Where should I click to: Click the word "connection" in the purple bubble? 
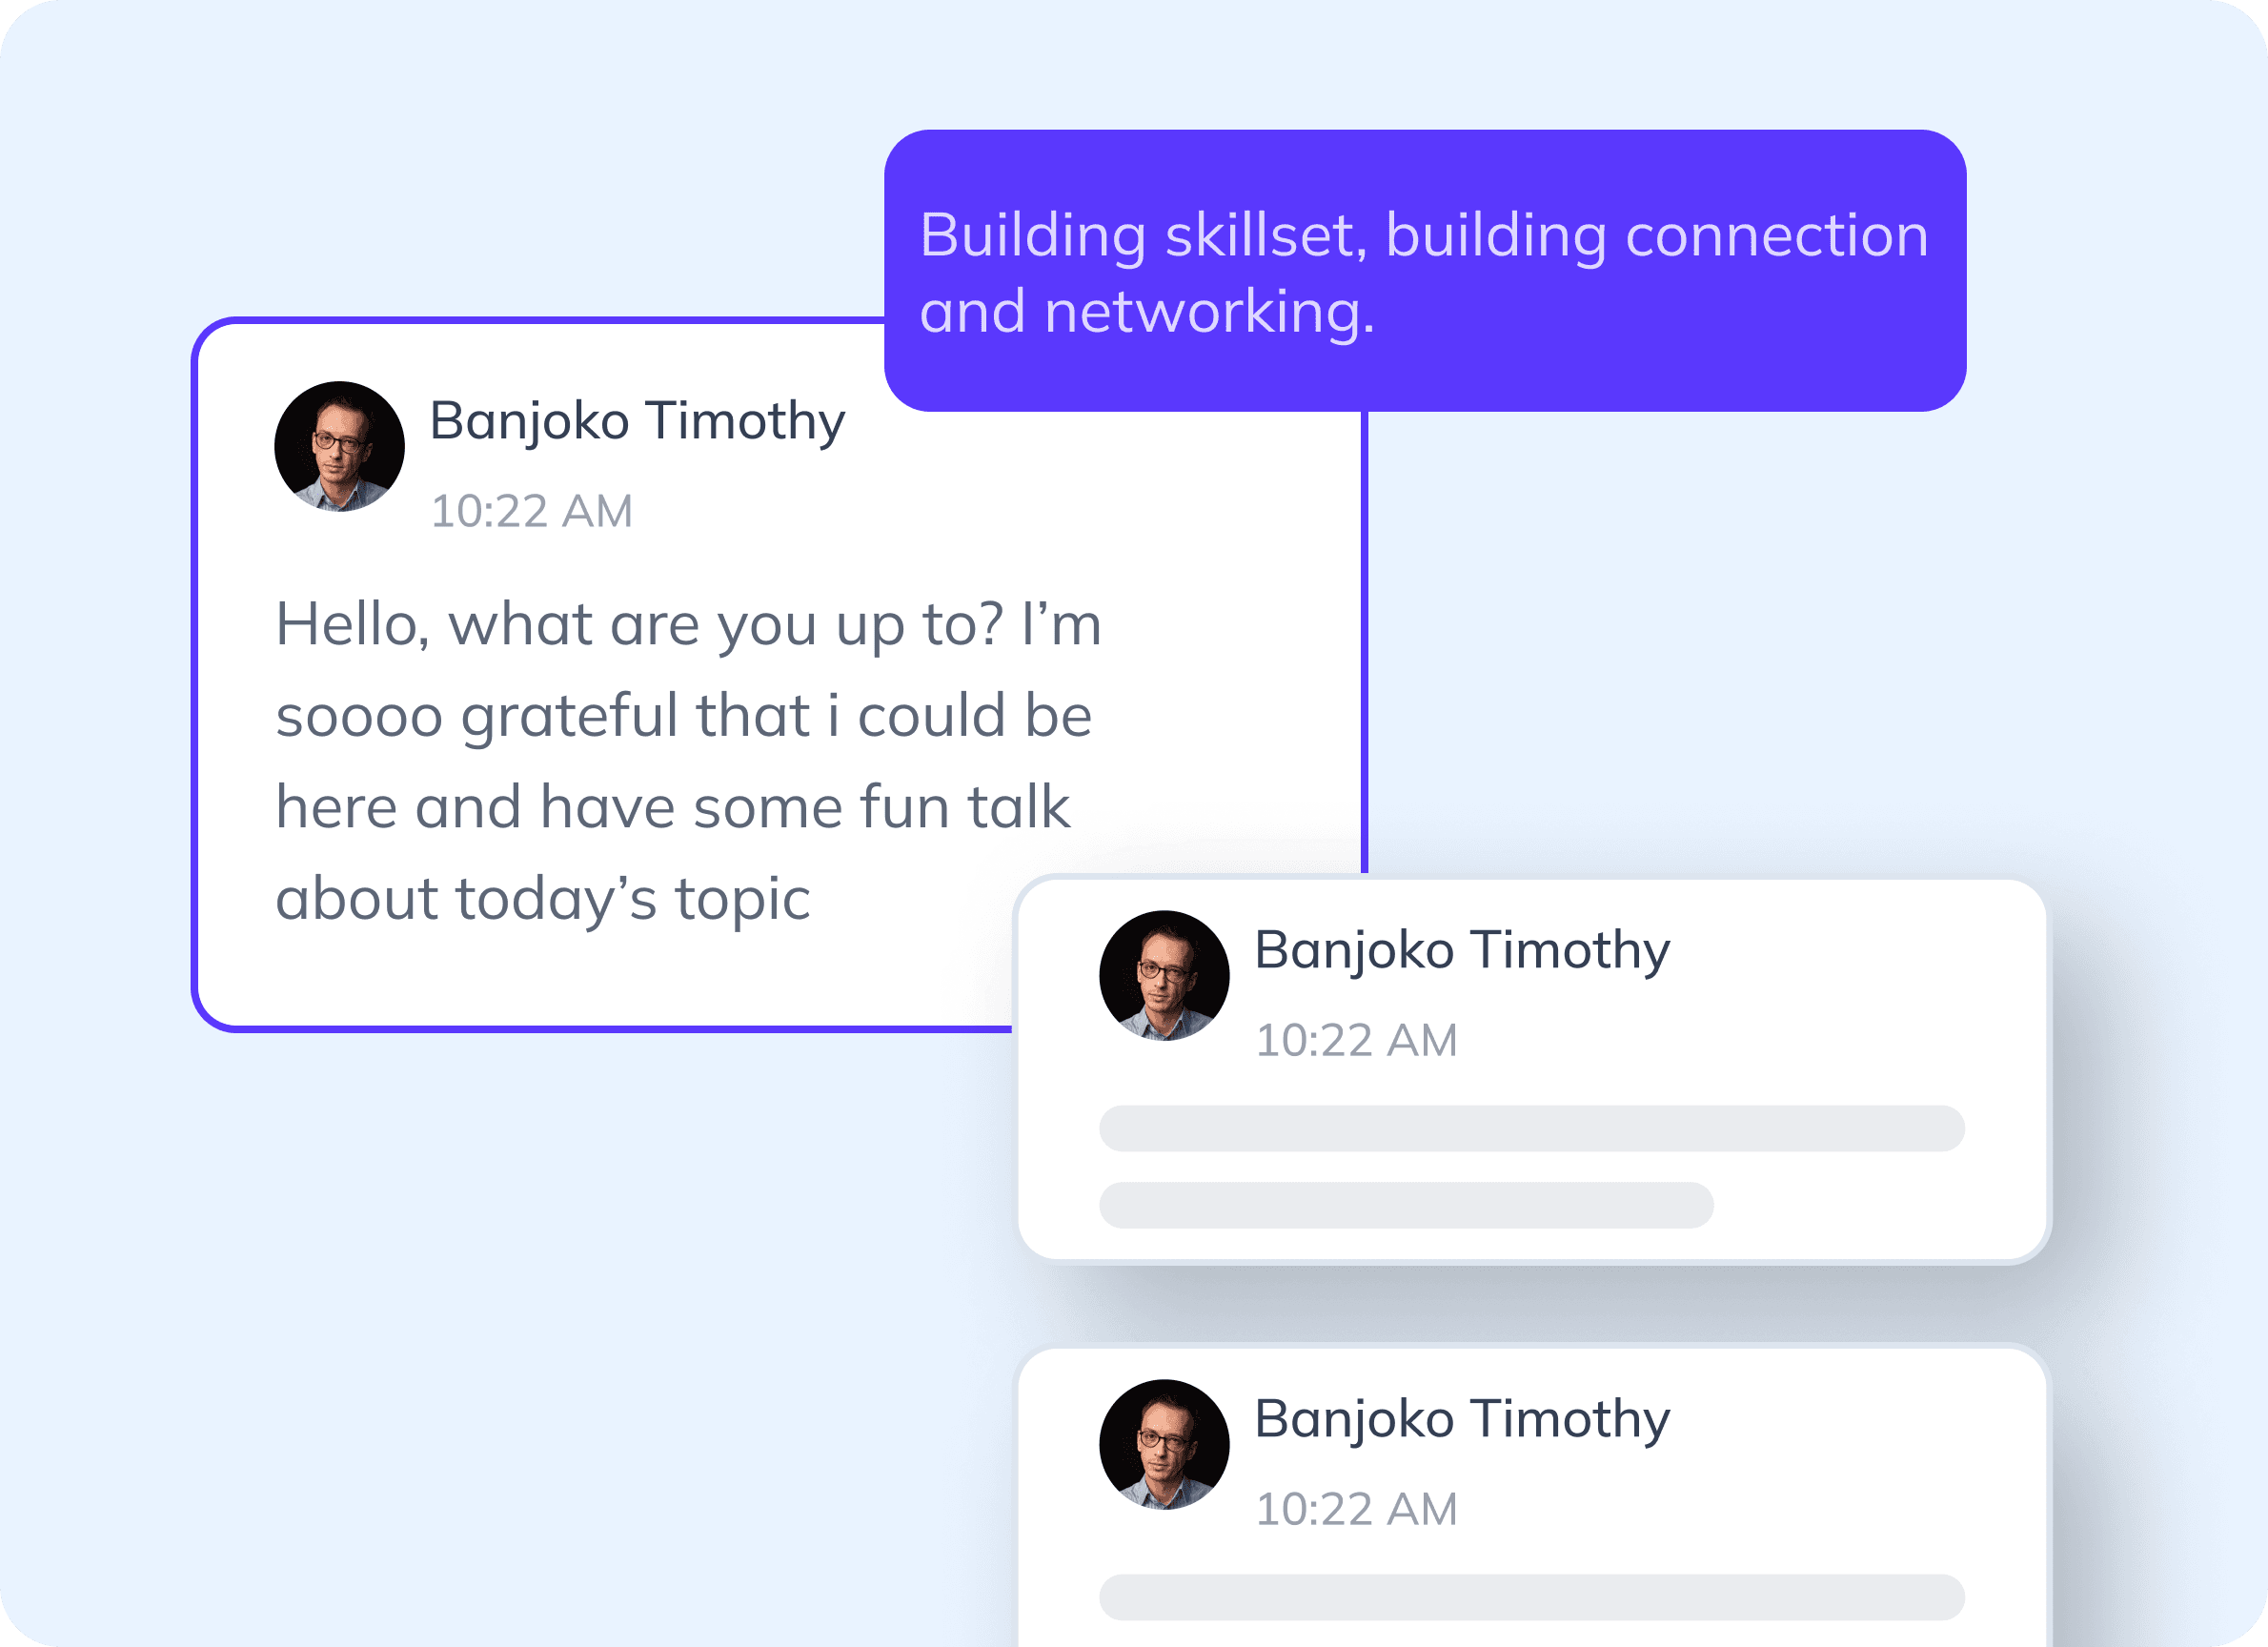pyautogui.click(x=1776, y=236)
